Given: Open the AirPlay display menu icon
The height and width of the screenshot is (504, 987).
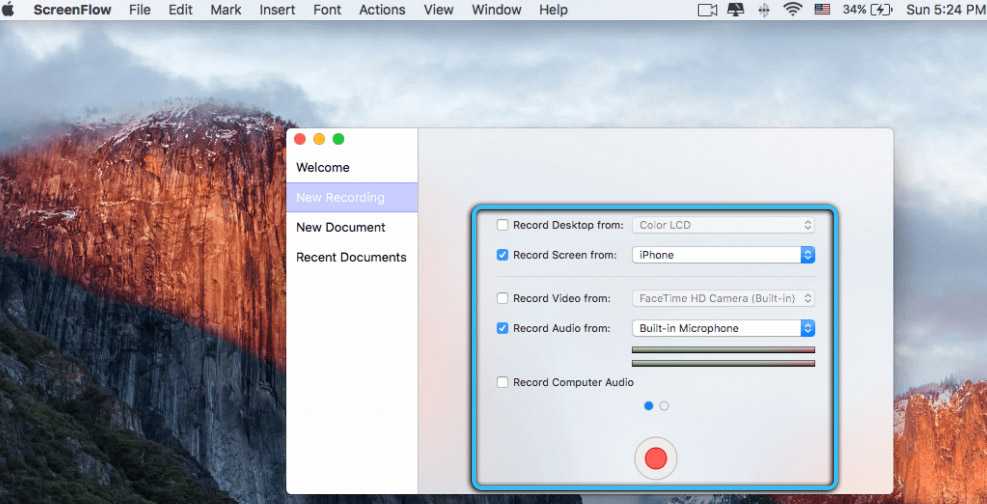Looking at the screenshot, I should (x=736, y=10).
